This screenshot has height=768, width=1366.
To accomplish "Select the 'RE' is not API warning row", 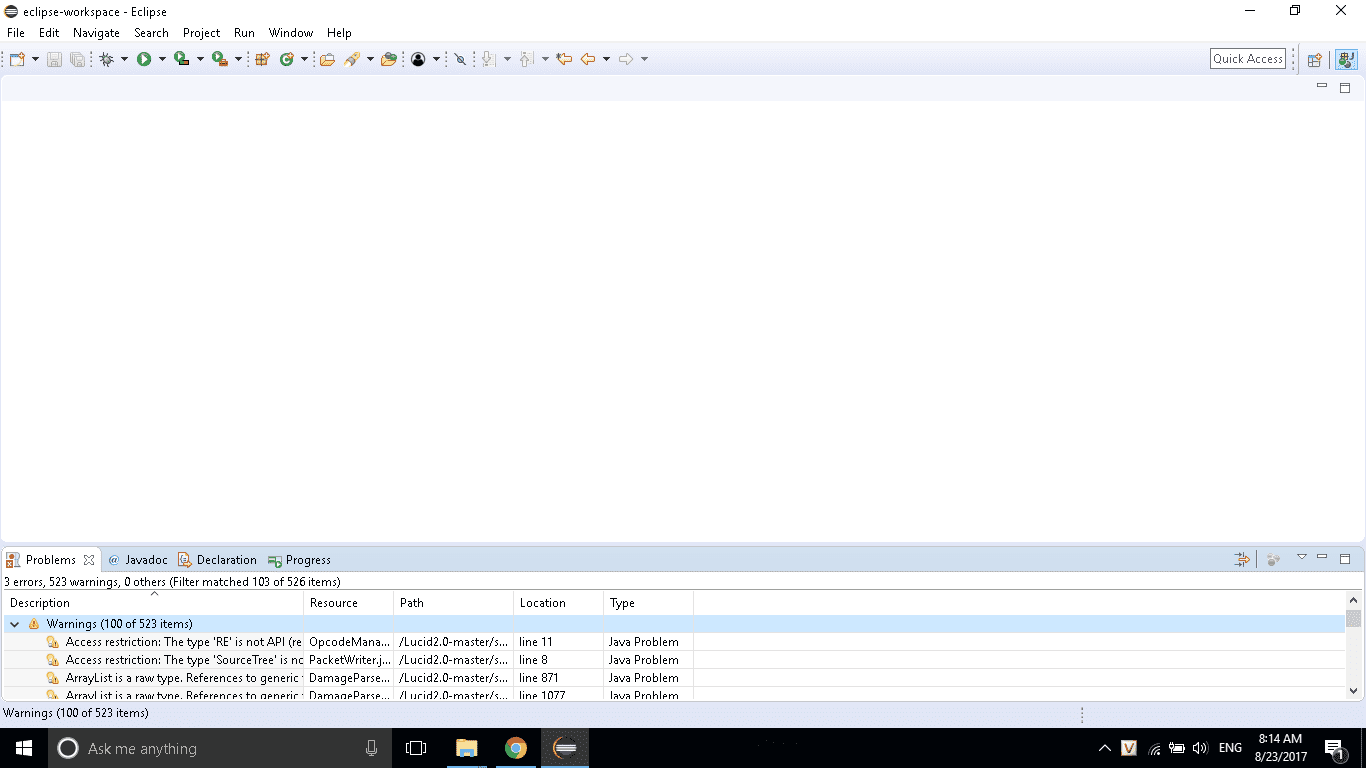I will pos(674,642).
